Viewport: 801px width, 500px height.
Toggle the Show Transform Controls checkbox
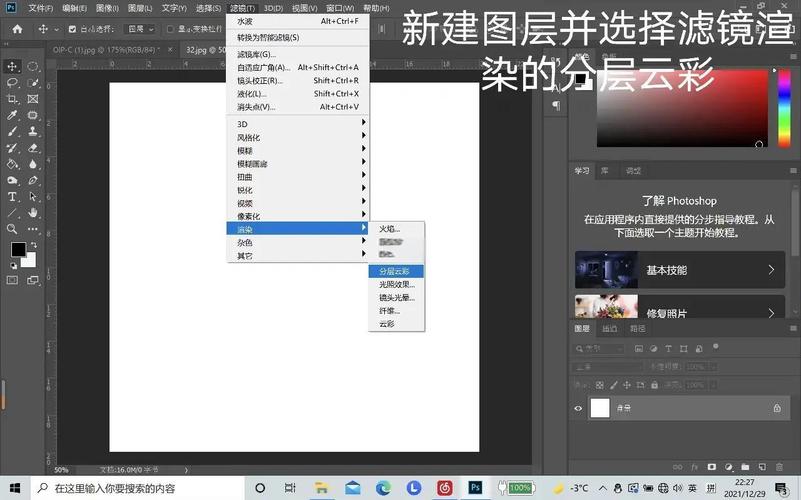coord(170,30)
